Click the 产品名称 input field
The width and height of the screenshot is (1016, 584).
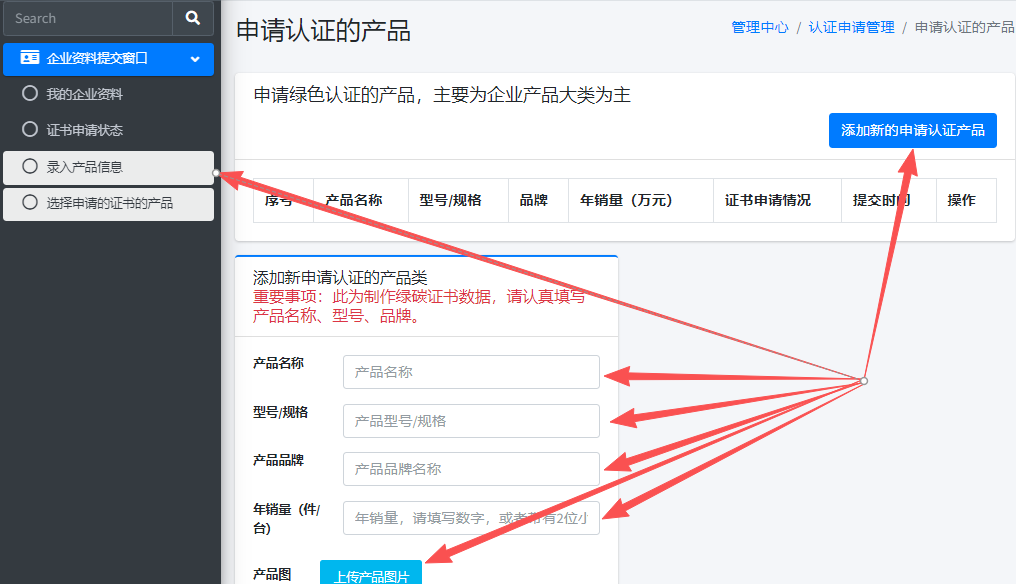pyautogui.click(x=471, y=372)
